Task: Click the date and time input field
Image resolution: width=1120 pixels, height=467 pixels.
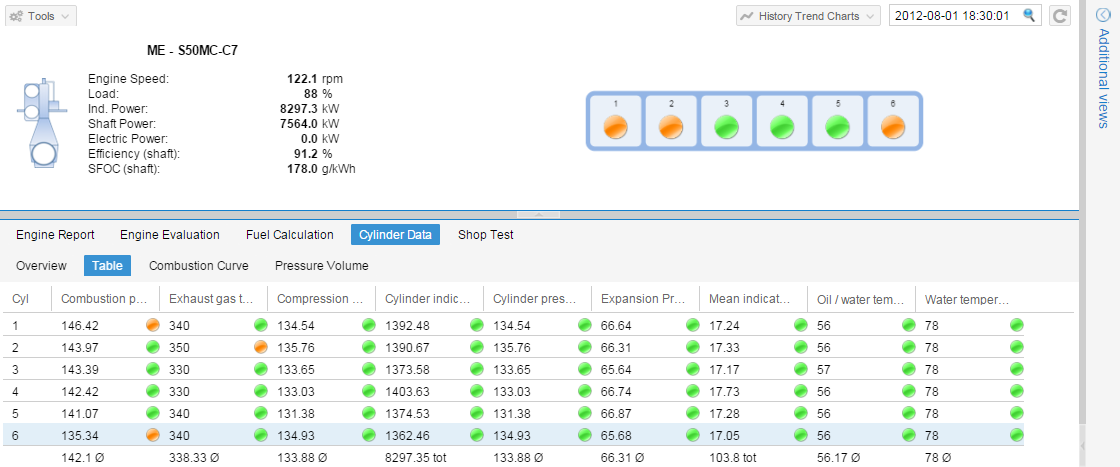Action: [952, 16]
